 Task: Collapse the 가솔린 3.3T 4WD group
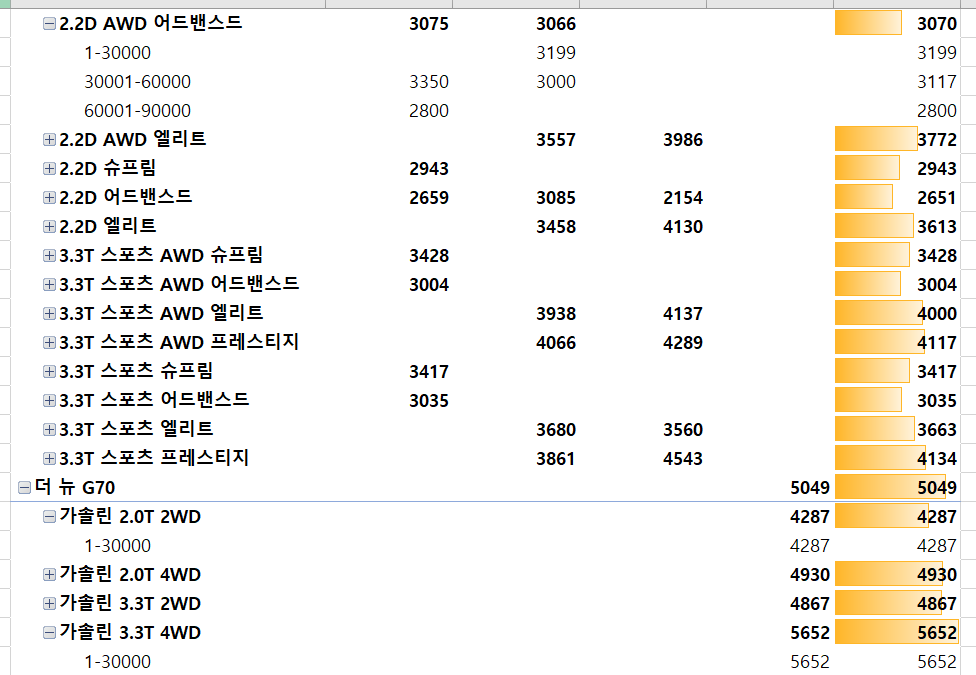click(49, 633)
